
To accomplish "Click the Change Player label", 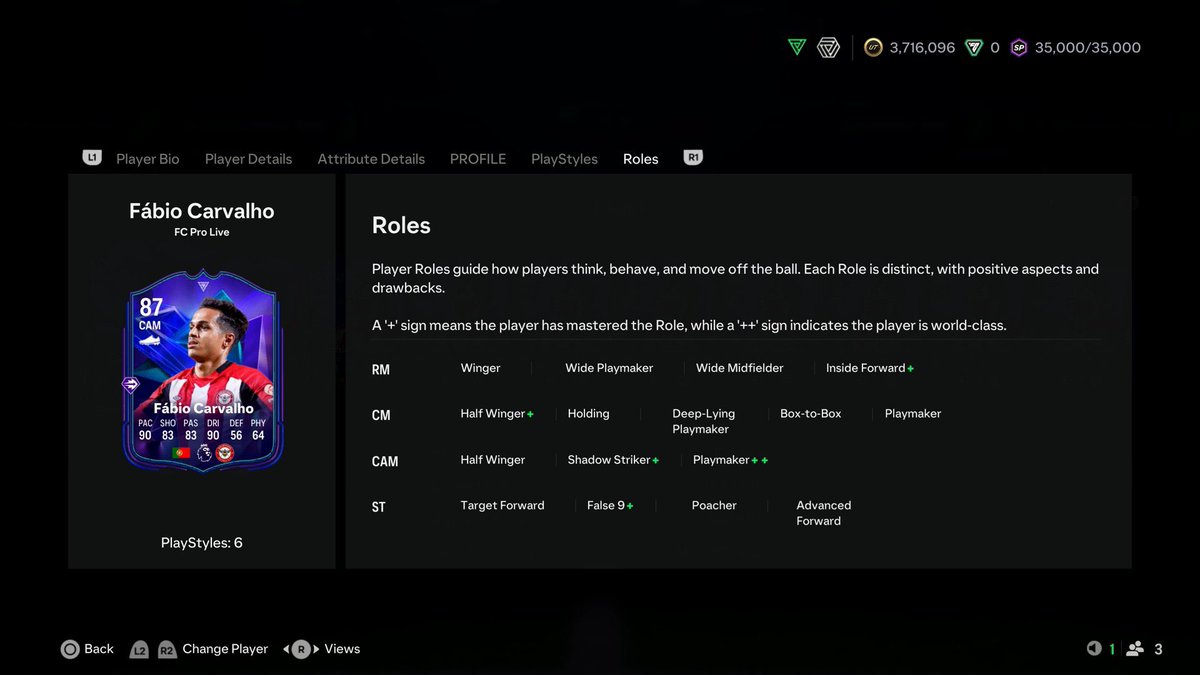I will 225,649.
